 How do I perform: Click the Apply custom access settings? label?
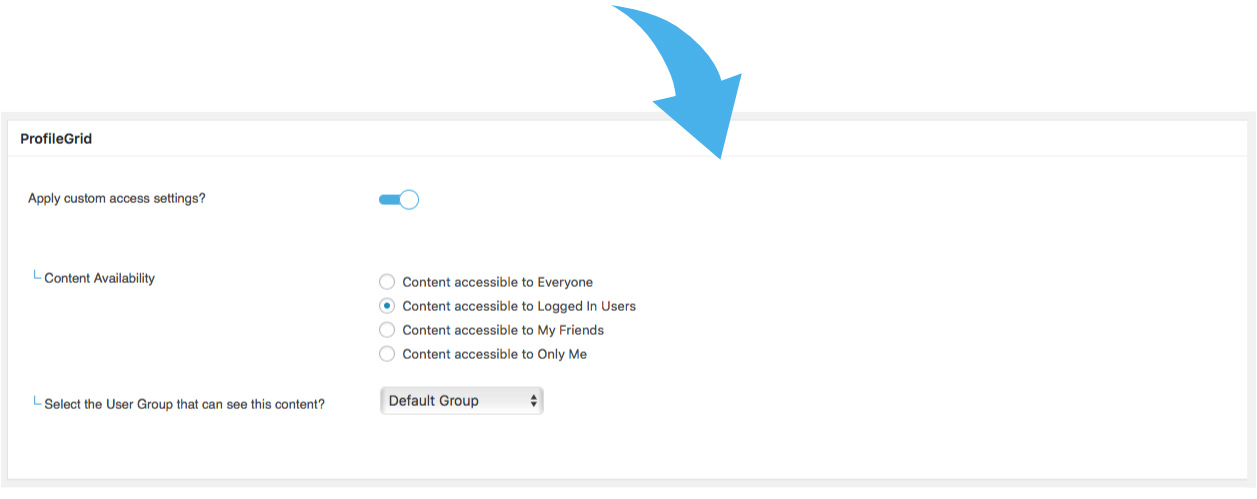point(117,198)
